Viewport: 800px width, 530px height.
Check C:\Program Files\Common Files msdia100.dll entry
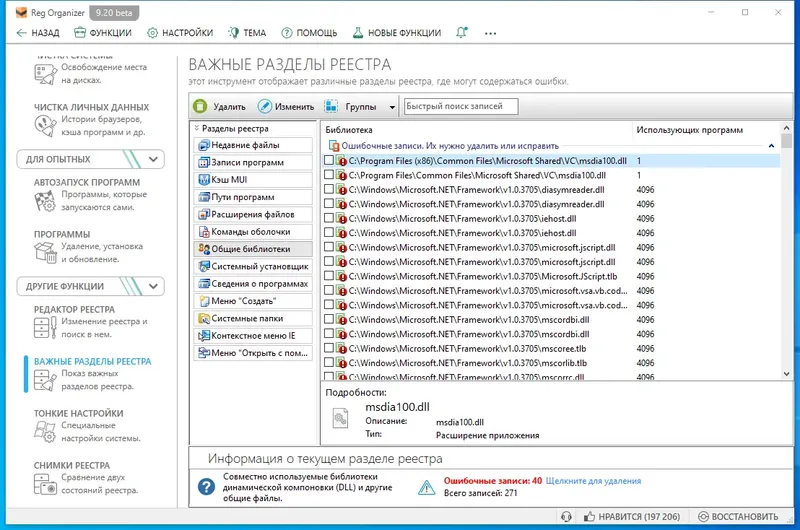click(x=329, y=174)
